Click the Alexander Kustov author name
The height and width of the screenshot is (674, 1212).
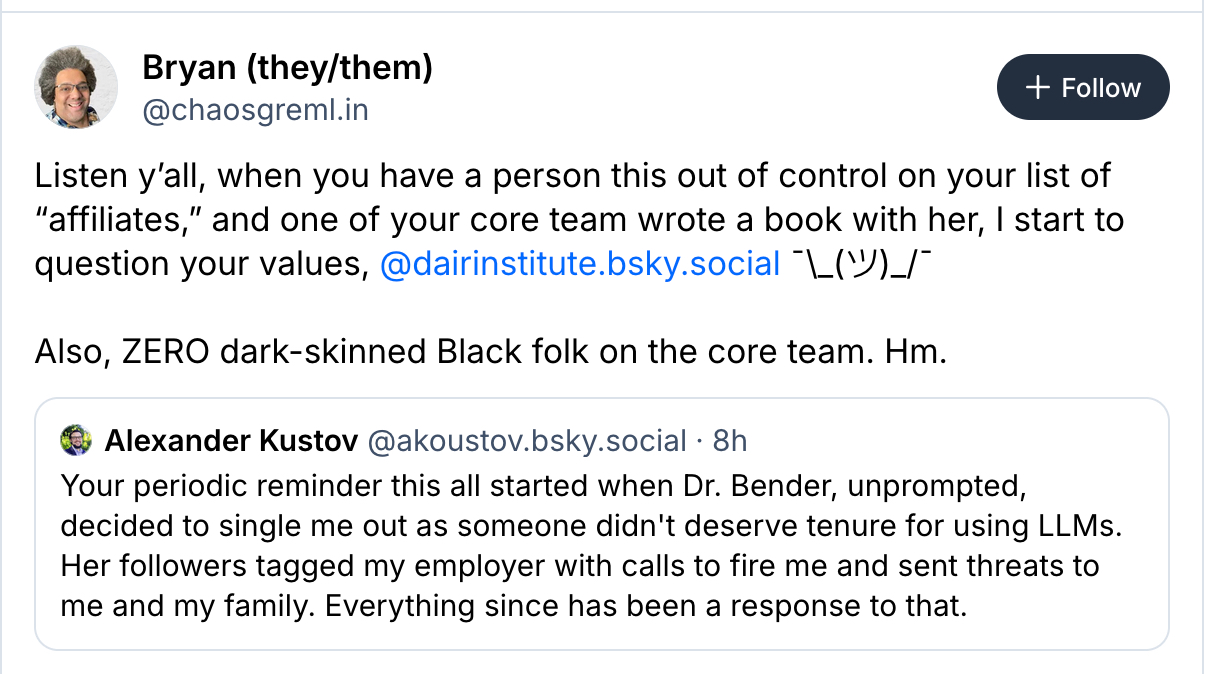point(229,440)
